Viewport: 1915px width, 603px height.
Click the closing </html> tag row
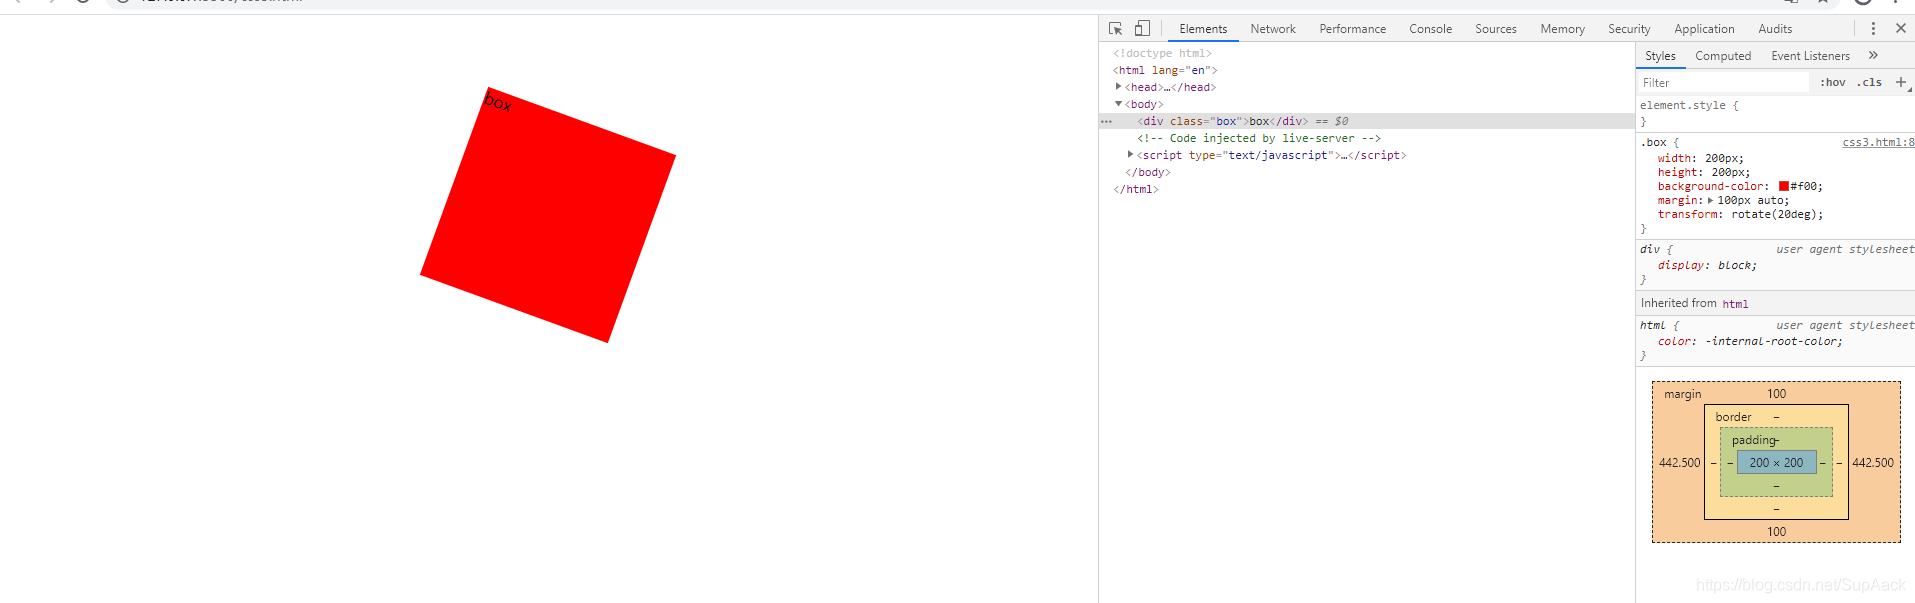[1136, 189]
